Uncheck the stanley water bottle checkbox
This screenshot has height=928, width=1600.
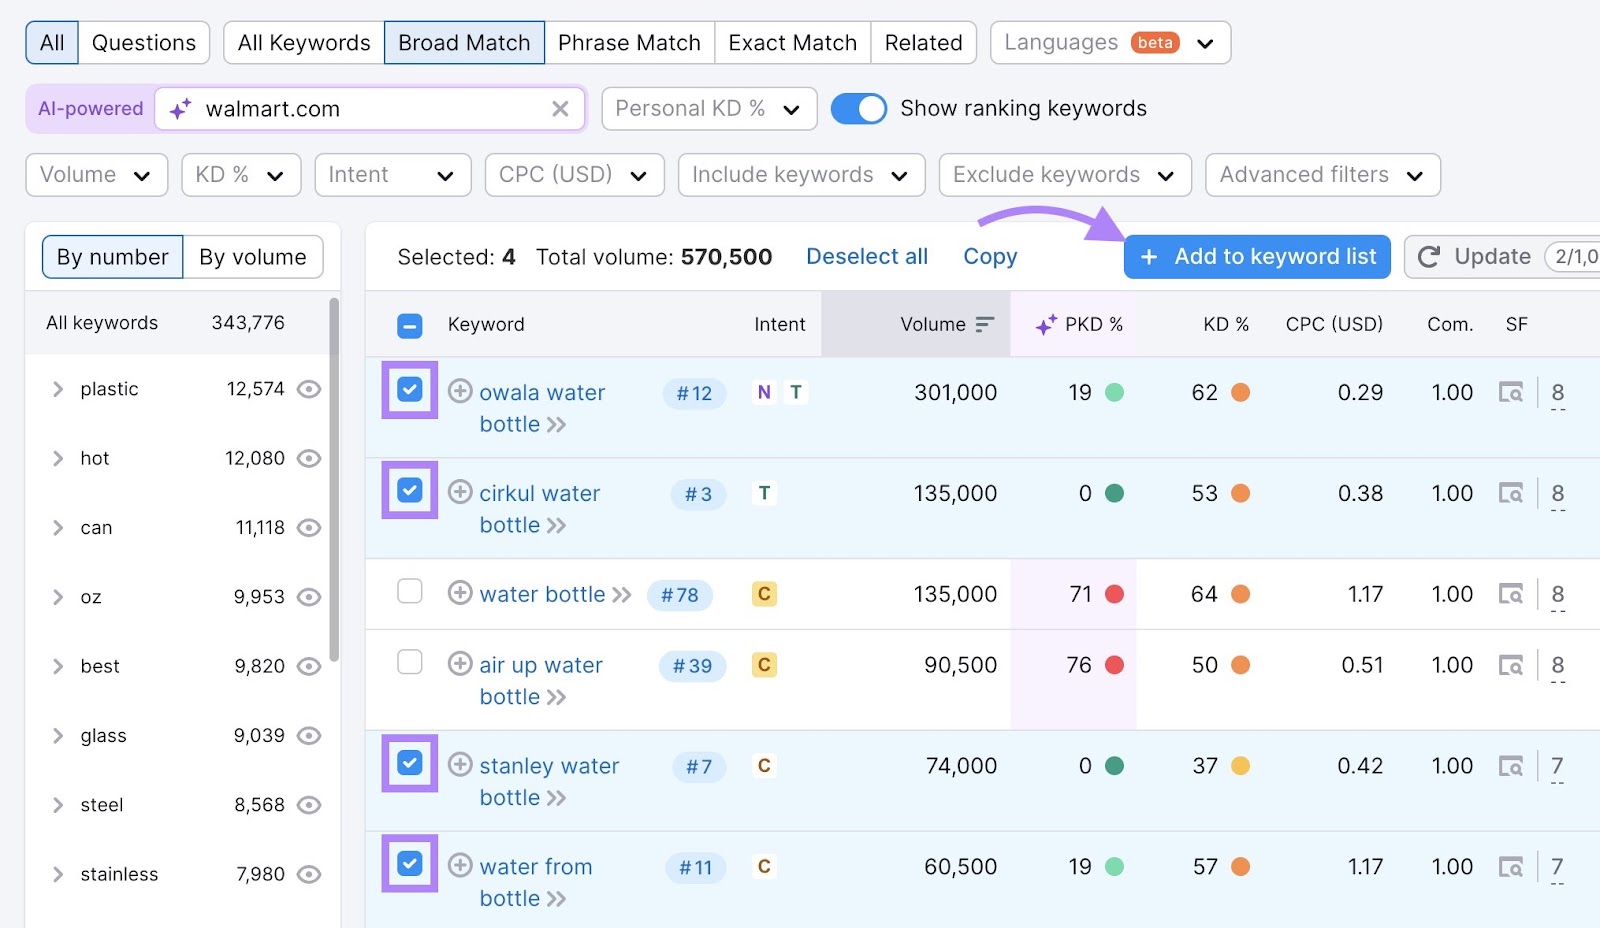409,764
